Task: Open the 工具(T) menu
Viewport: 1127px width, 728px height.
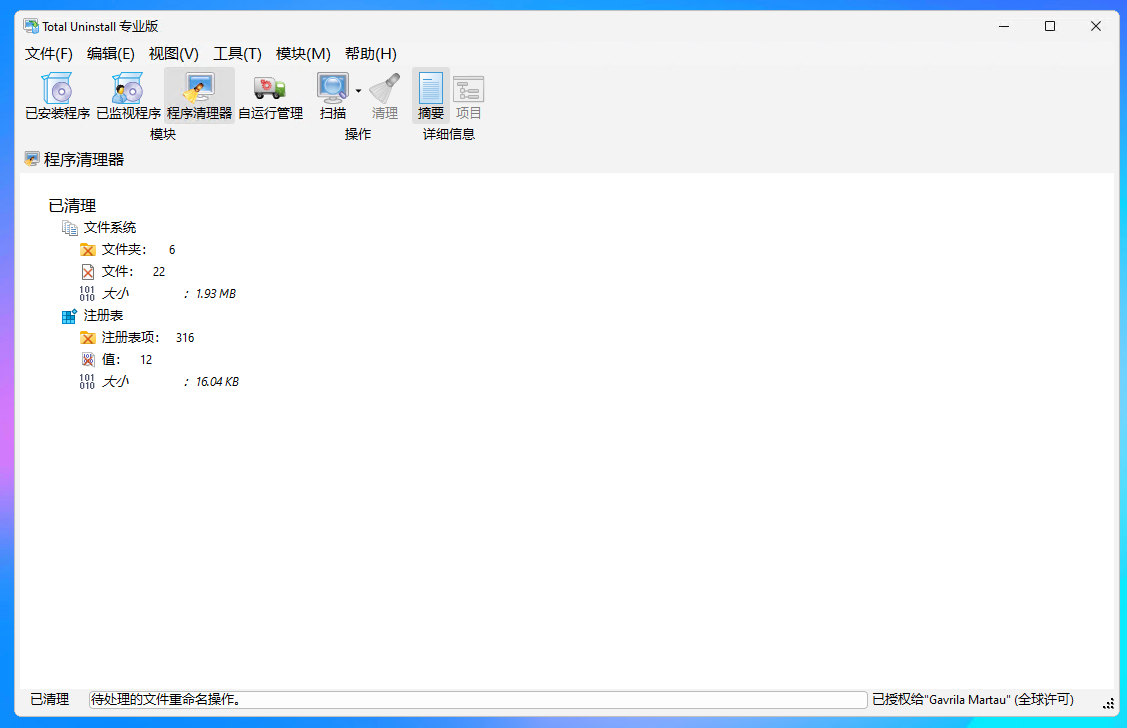Action: pos(237,54)
